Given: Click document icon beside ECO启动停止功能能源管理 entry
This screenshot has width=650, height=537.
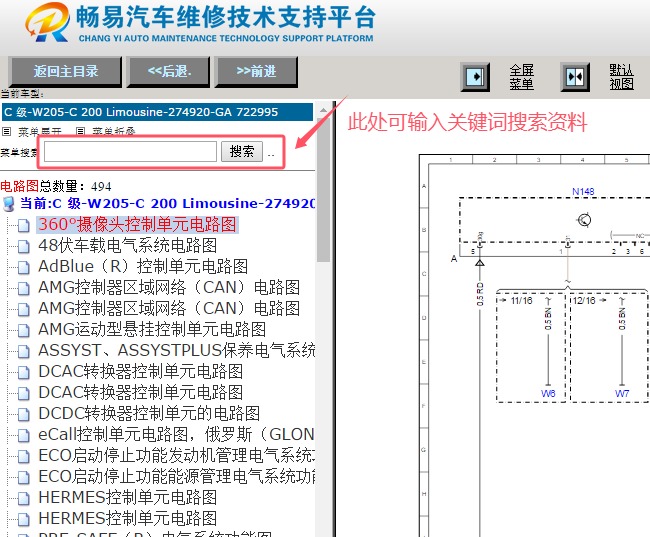Looking at the screenshot, I should [23, 477].
